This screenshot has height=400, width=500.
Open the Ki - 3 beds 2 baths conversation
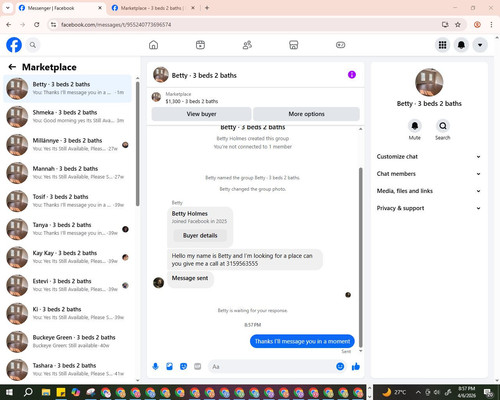[68, 313]
